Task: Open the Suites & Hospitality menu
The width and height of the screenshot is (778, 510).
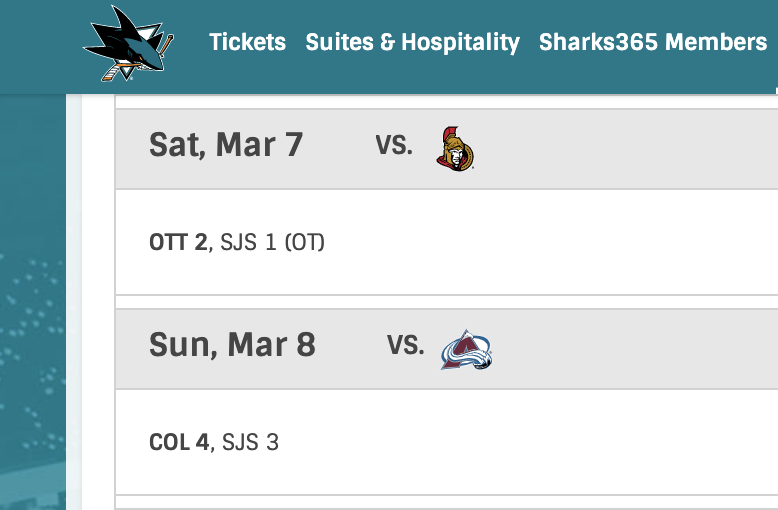Action: point(412,42)
